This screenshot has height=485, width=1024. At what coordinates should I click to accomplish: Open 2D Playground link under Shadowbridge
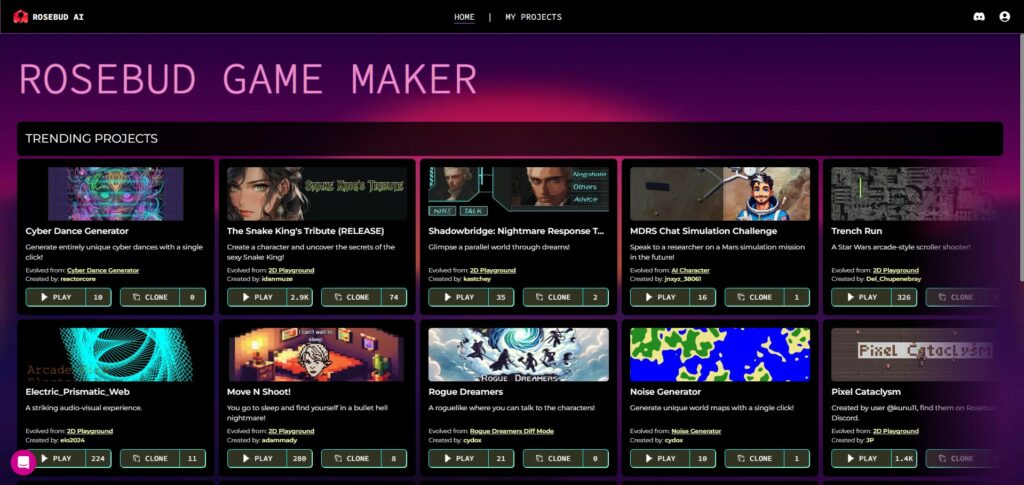click(492, 270)
